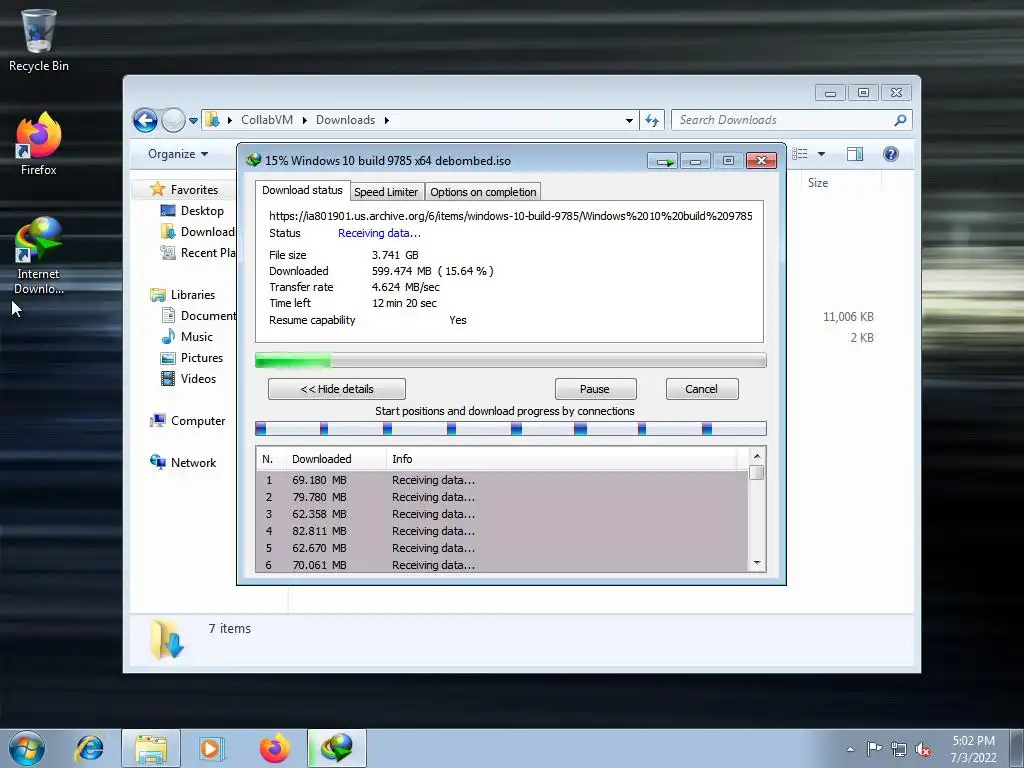Select Computer in the navigation pane

coord(198,421)
